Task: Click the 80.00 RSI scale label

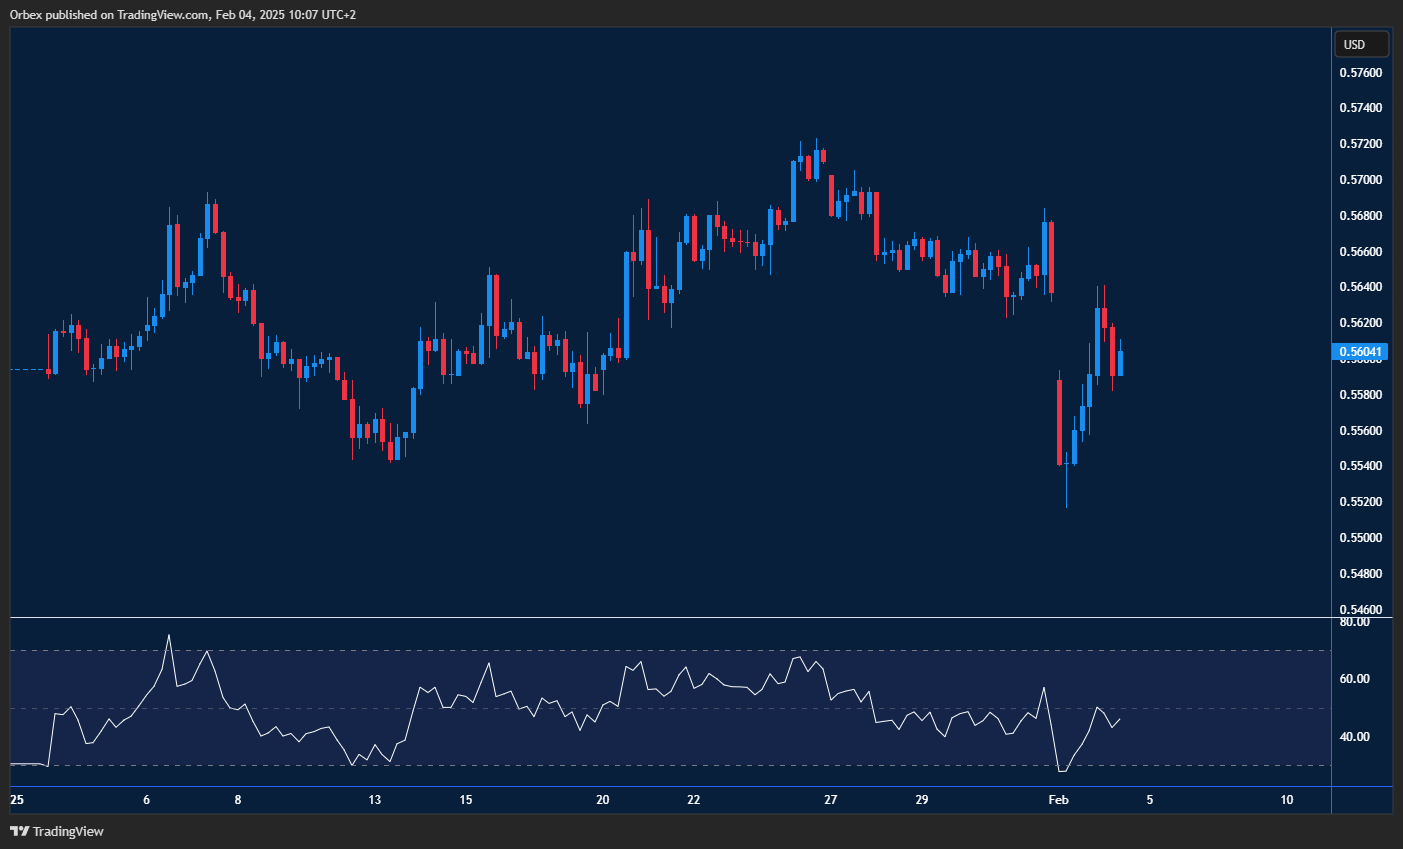Action: click(x=1354, y=622)
